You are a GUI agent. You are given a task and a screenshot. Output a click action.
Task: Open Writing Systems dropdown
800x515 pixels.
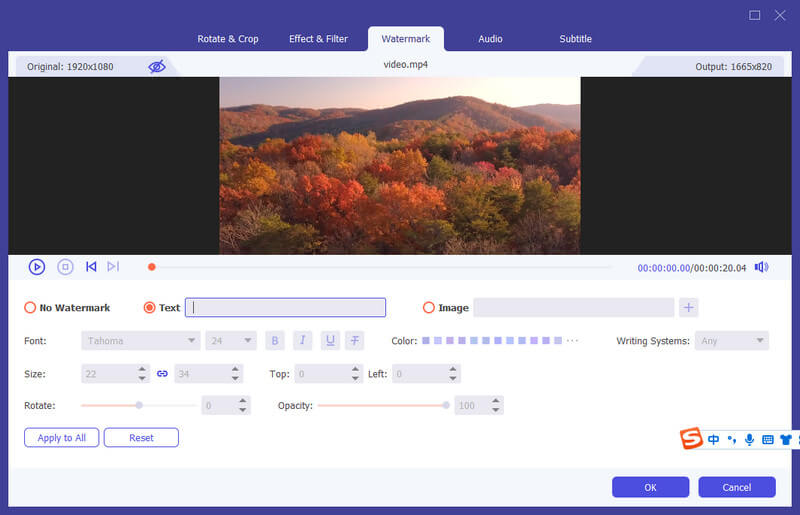732,340
